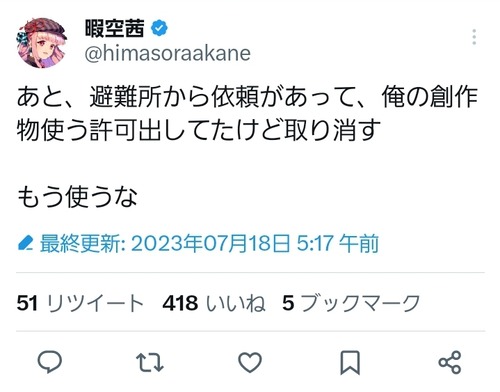Click the reply speech bubble icon
This screenshot has width=500, height=392.
pos(50,362)
